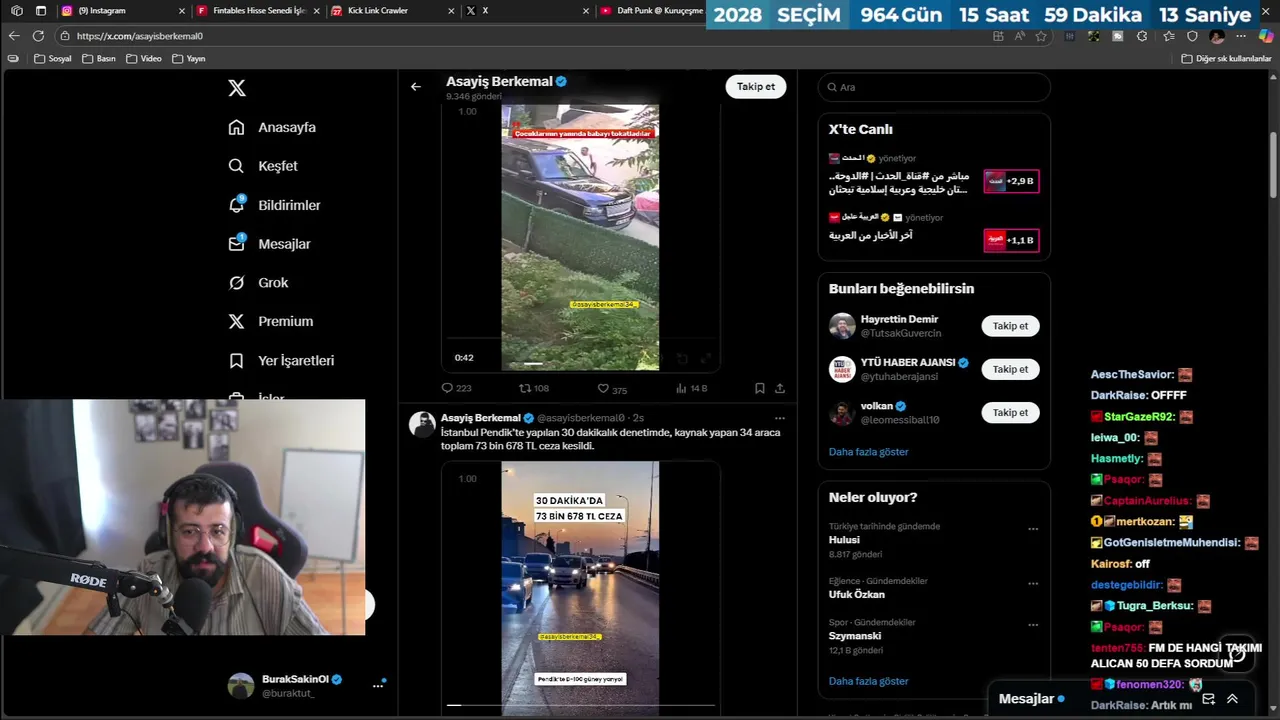This screenshot has height=720, width=1280.
Task: Switch to the Fintables Hisse Senedi tab
Action: [x=257, y=11]
